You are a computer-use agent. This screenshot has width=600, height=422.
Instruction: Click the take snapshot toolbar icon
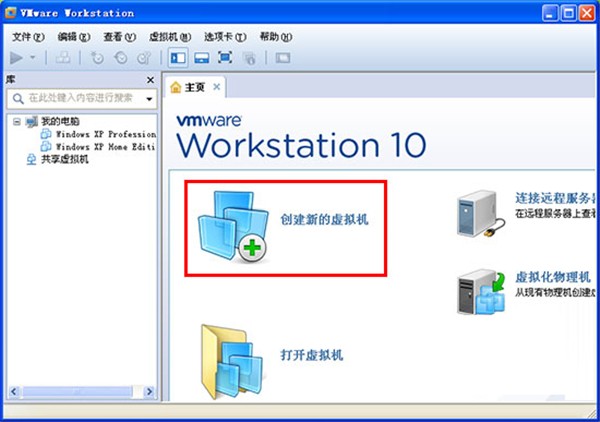pos(97,58)
